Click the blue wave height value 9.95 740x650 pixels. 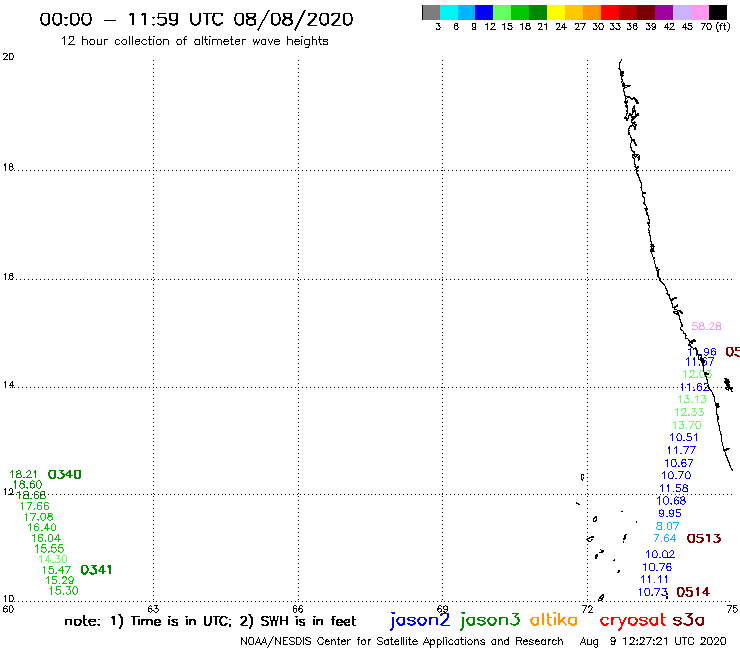(670, 513)
